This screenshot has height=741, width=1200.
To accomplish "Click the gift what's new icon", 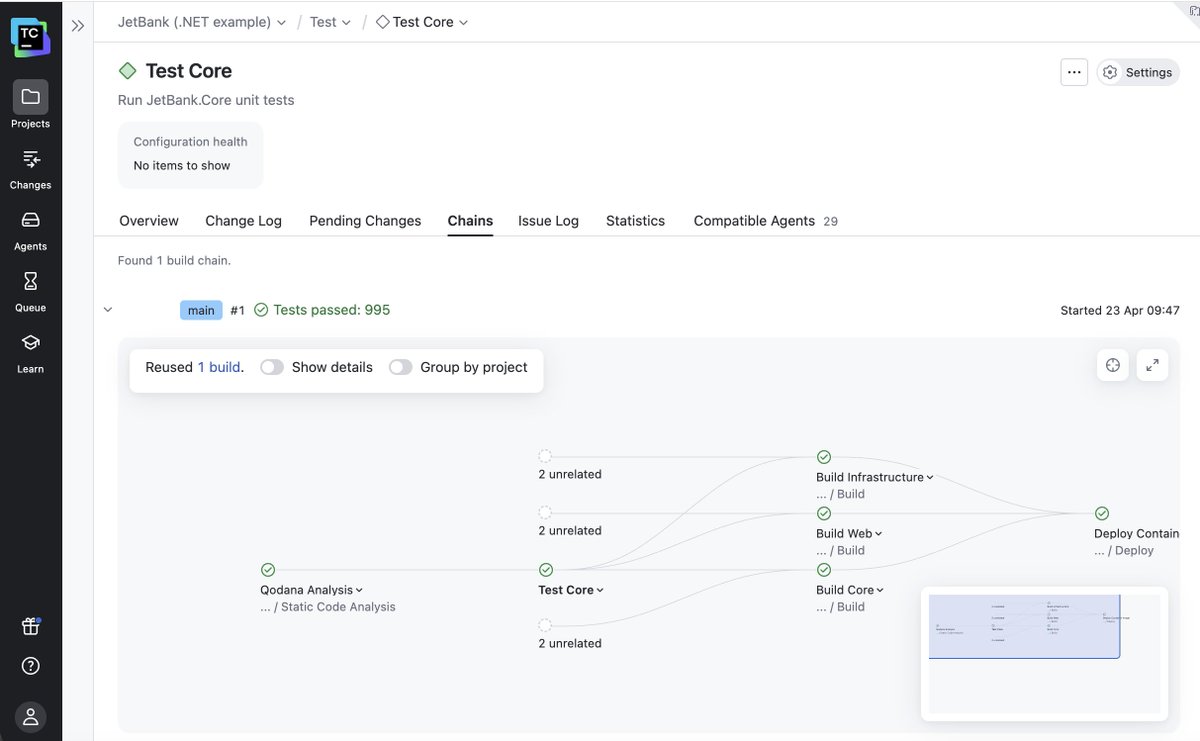I will 30,626.
